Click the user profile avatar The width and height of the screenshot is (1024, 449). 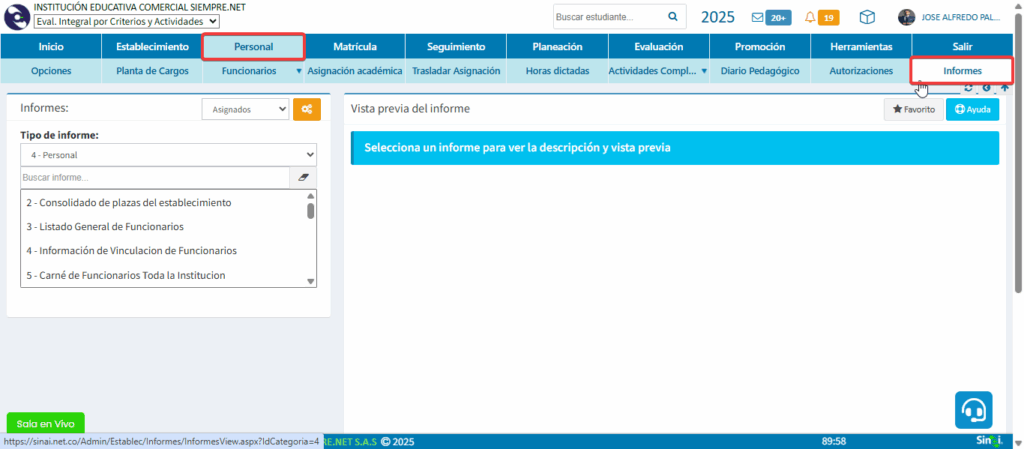pyautogui.click(x=906, y=17)
